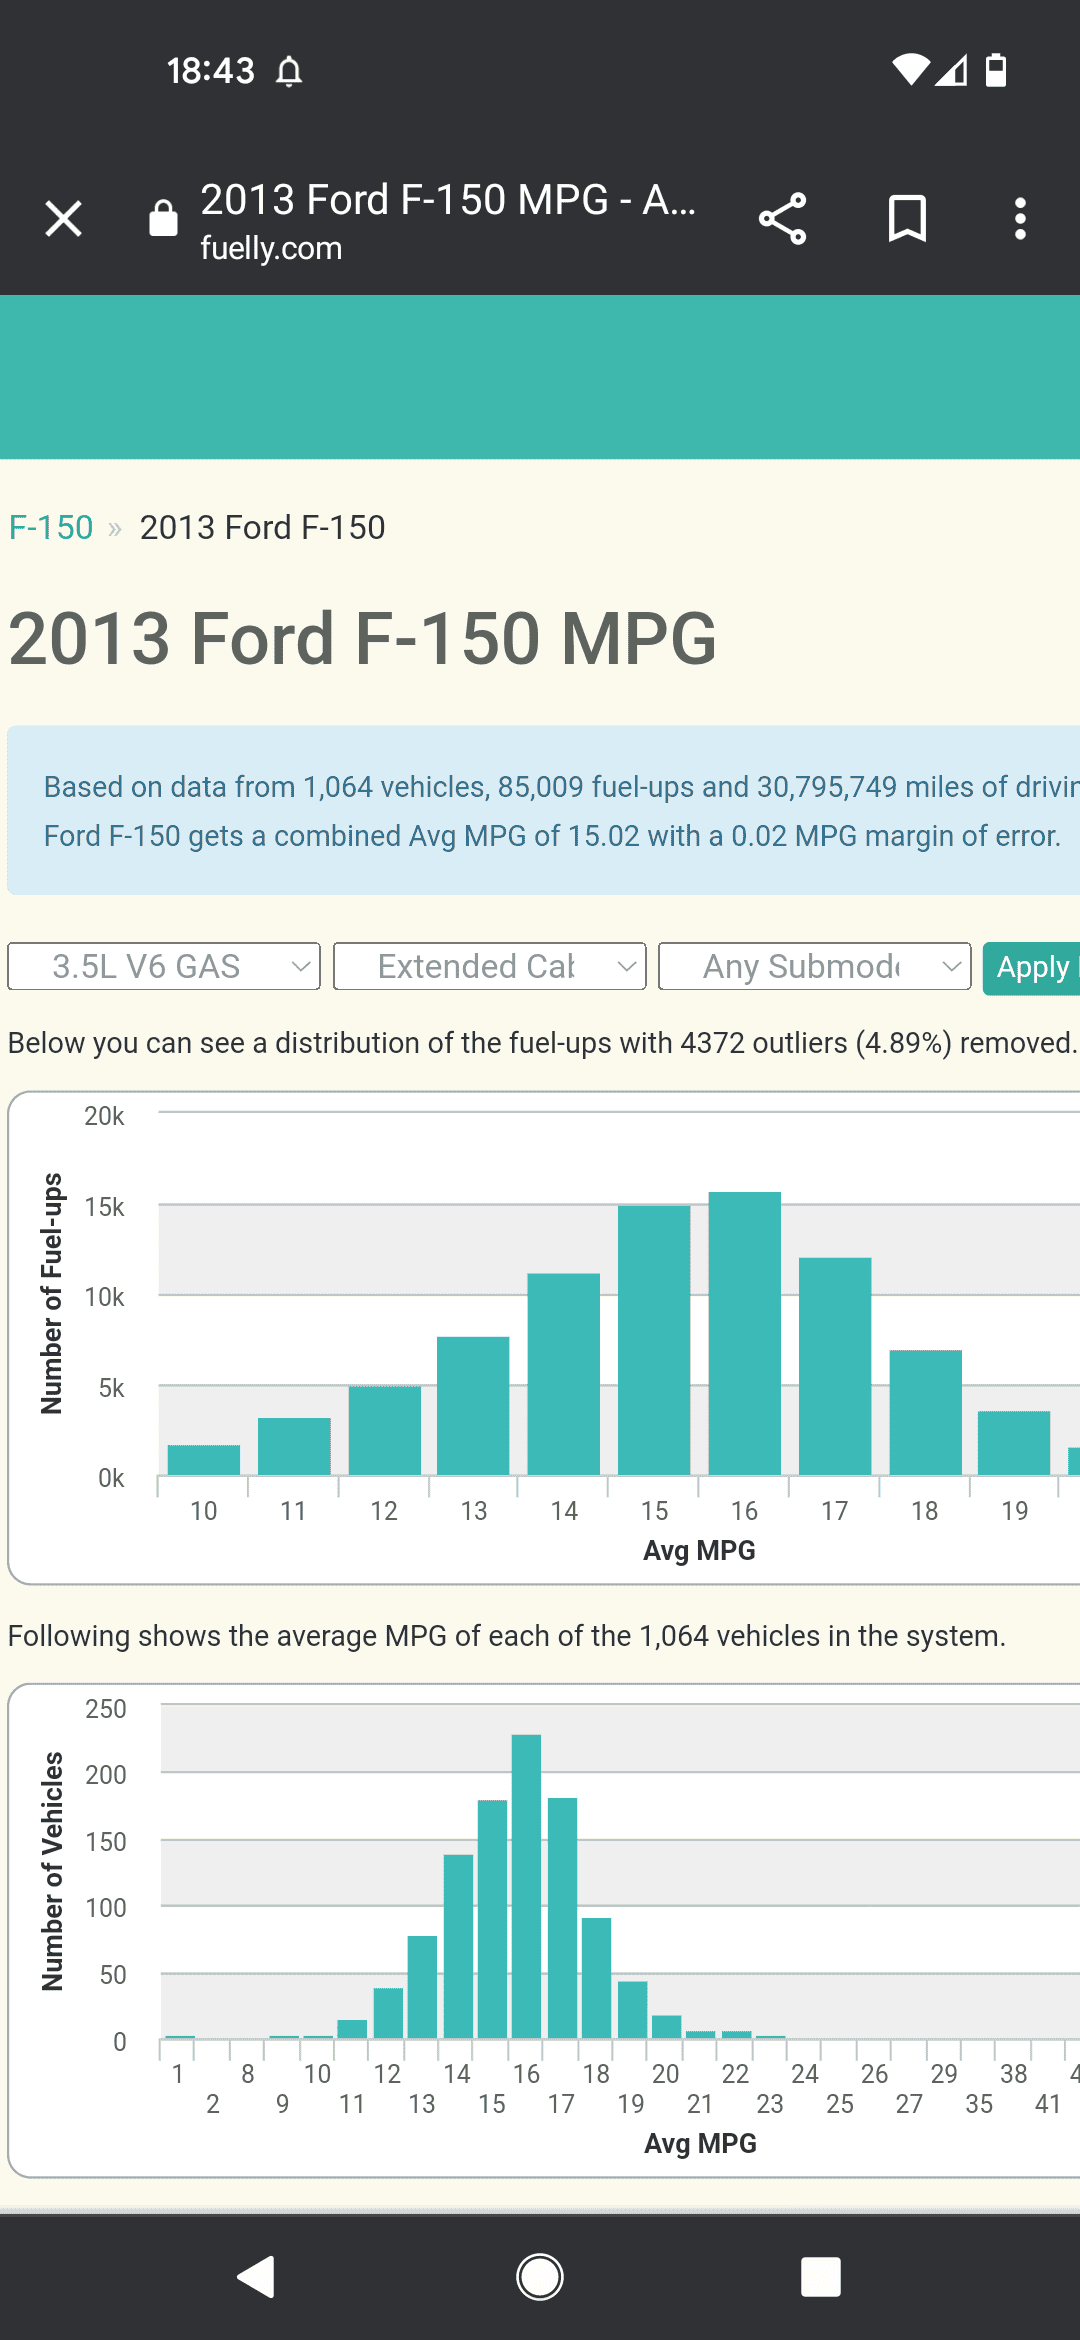Close the browser custom tab
This screenshot has height=2340, width=1080.
pyautogui.click(x=63, y=218)
